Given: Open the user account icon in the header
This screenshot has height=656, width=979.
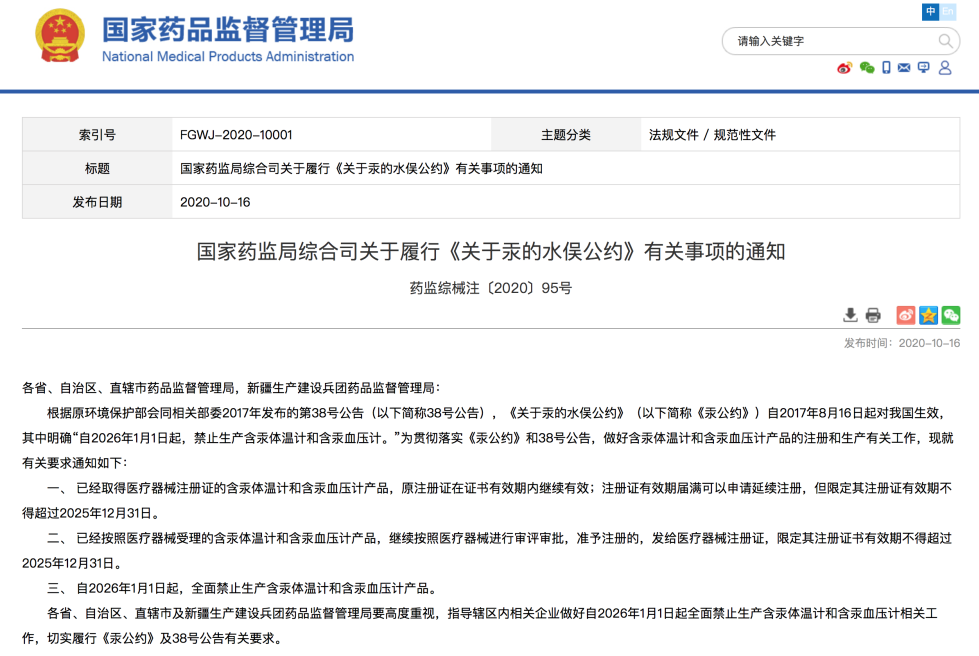Looking at the screenshot, I should [943, 68].
